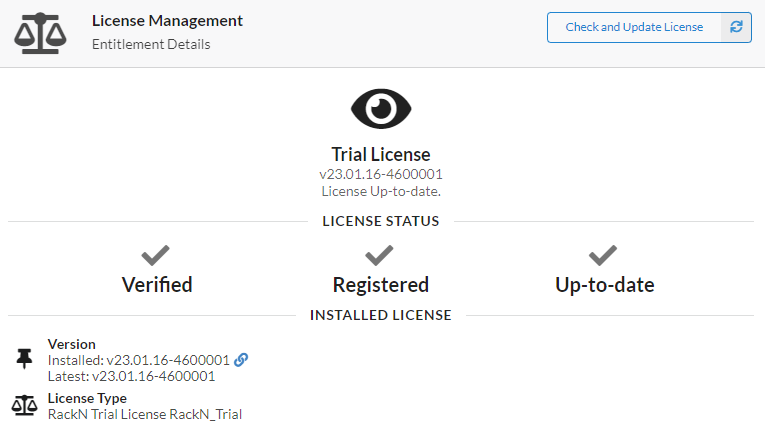Image resolution: width=765 pixels, height=430 pixels.
Task: Click the checkmark above Registered
Action: pyautogui.click(x=380, y=255)
